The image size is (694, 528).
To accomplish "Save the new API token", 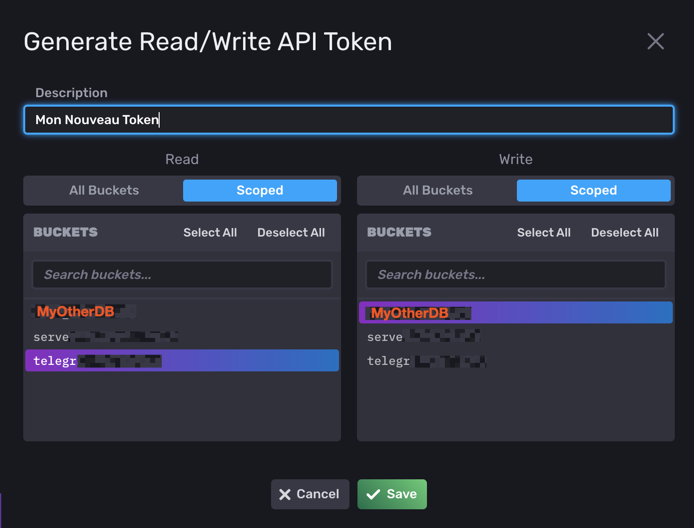I will point(392,494).
